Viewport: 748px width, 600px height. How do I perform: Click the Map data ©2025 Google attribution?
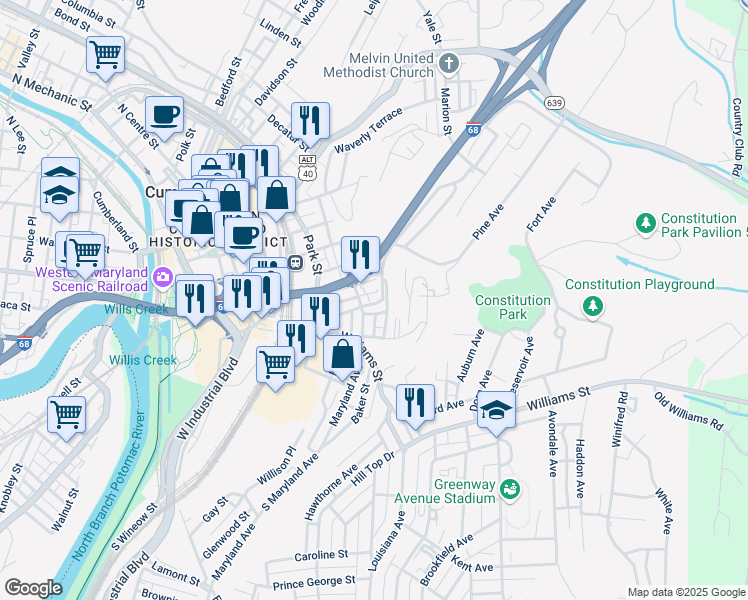[x=686, y=593]
